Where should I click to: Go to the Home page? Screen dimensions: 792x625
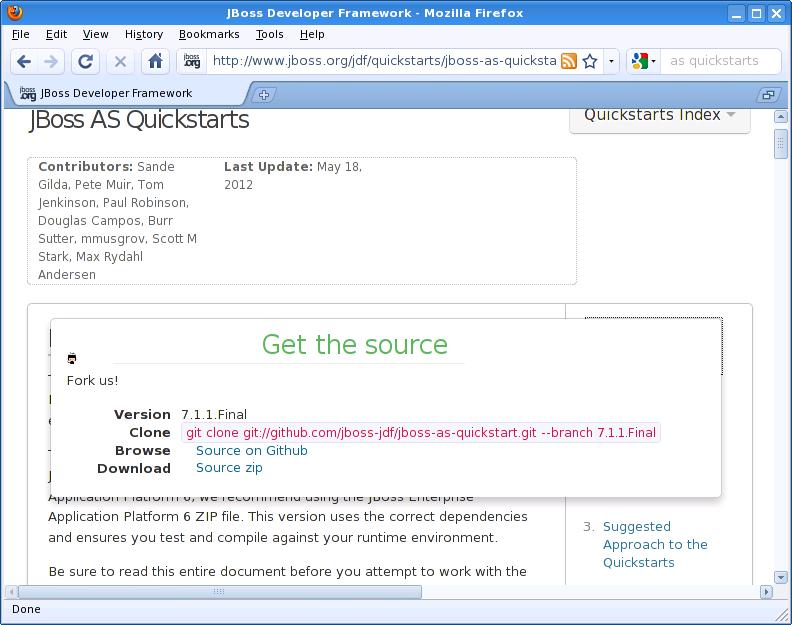[155, 62]
